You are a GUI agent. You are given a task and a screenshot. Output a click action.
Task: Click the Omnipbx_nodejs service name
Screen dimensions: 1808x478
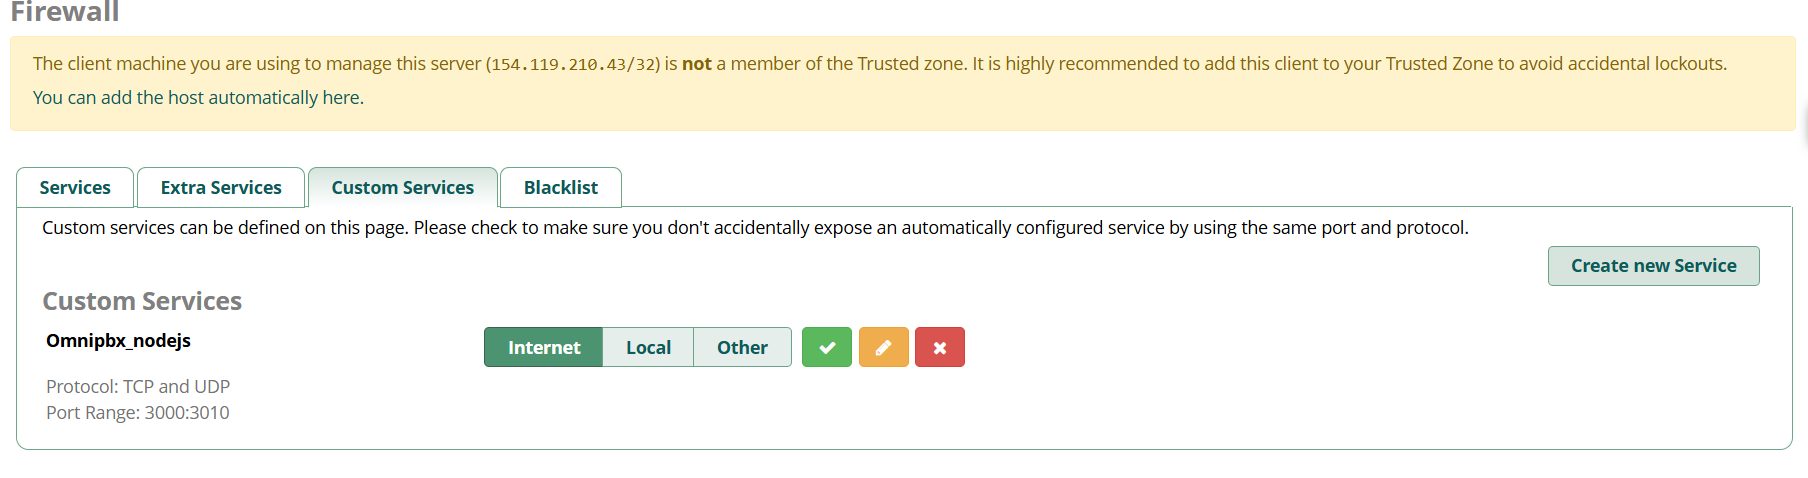[x=118, y=340]
